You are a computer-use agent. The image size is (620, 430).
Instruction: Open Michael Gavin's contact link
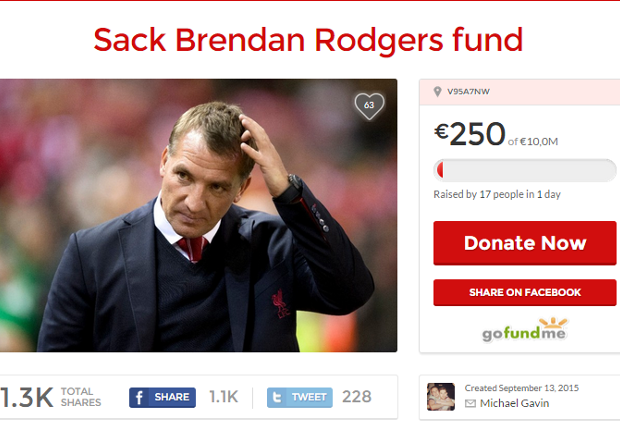point(514,403)
